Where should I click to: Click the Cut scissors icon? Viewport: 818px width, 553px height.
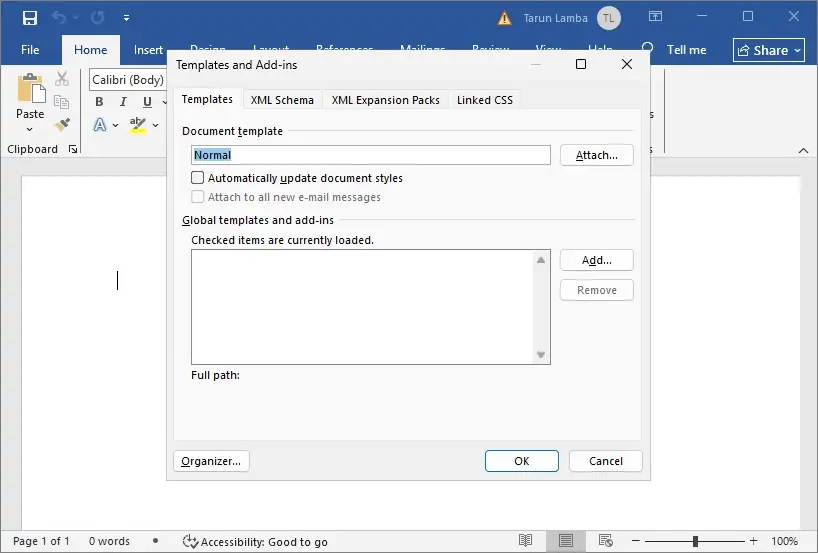pos(62,79)
